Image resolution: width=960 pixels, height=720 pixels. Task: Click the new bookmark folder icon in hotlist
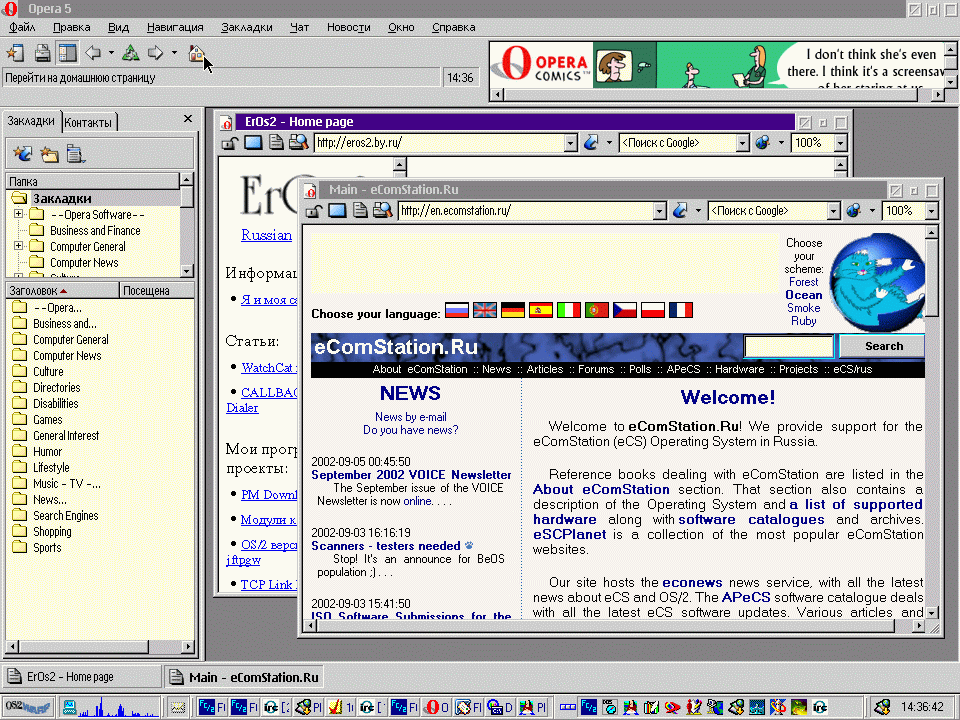pos(50,154)
